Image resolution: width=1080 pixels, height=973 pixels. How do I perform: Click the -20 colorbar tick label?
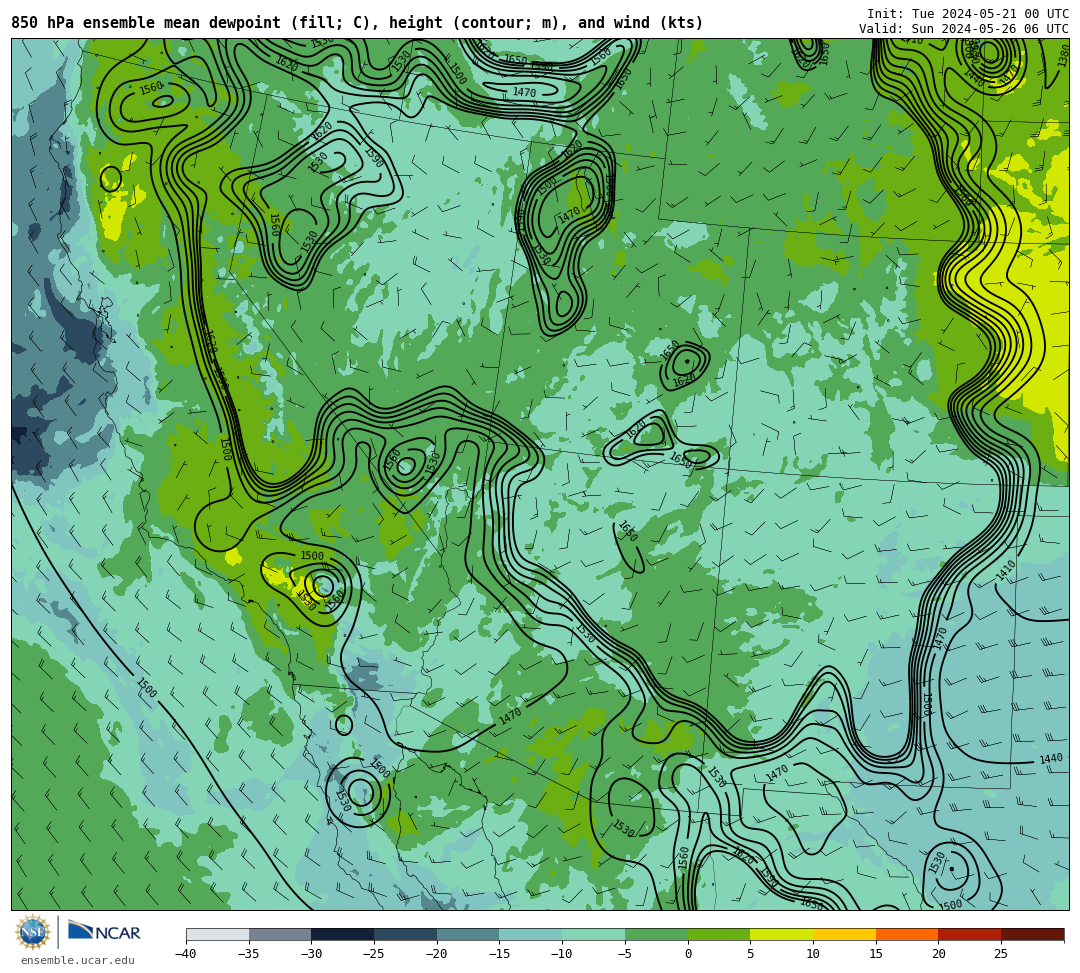coord(436,954)
